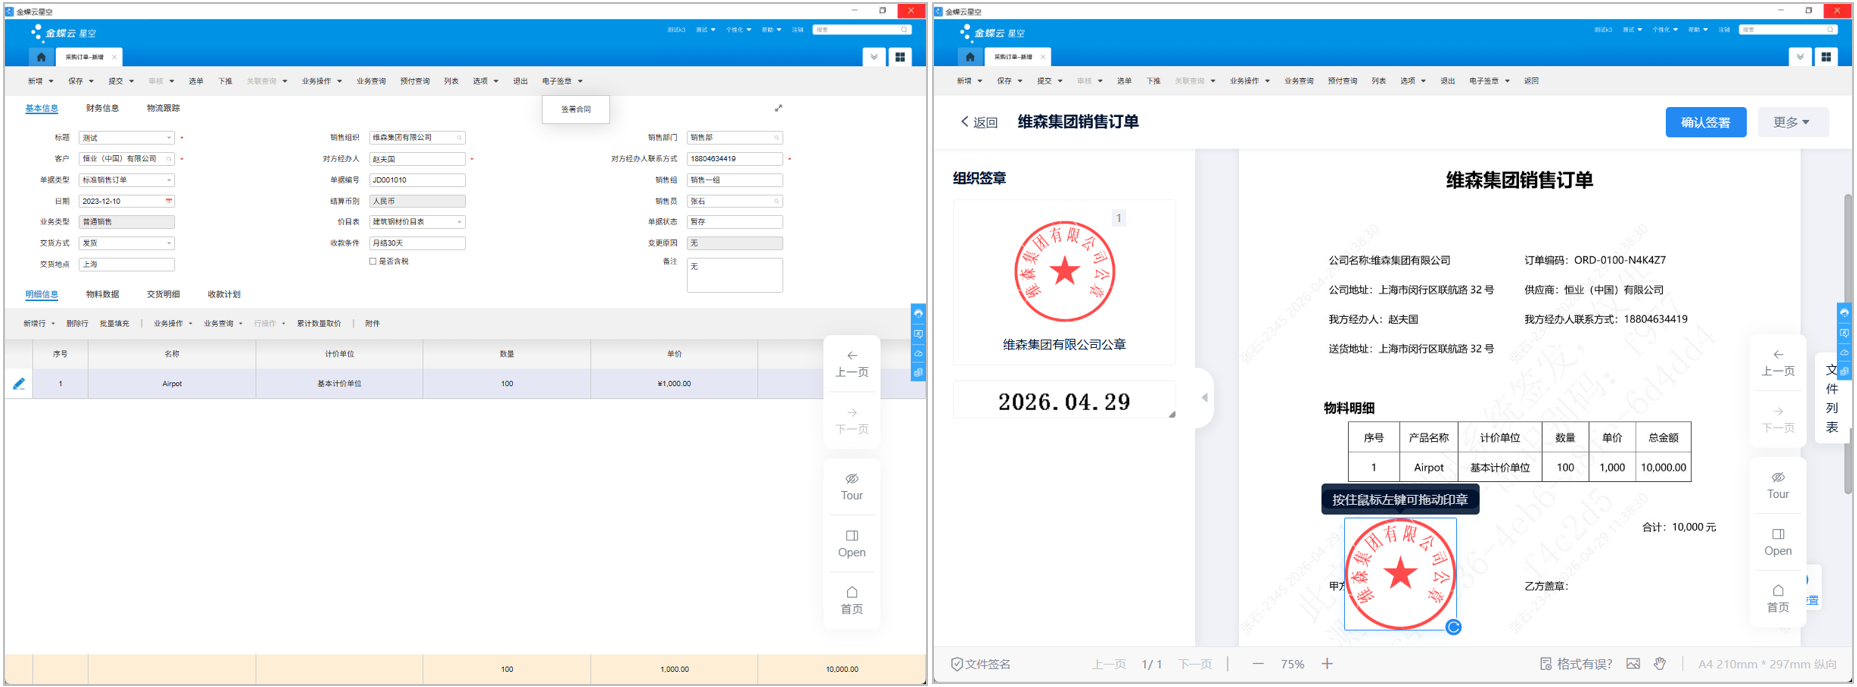
Task: Open the calendar picker for 日期 field
Action: (169, 201)
